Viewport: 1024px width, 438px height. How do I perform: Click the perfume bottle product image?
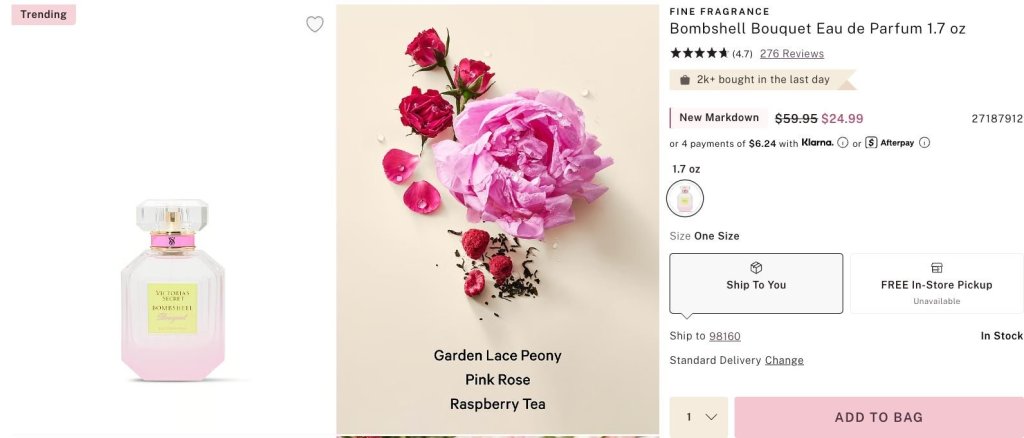pos(172,290)
